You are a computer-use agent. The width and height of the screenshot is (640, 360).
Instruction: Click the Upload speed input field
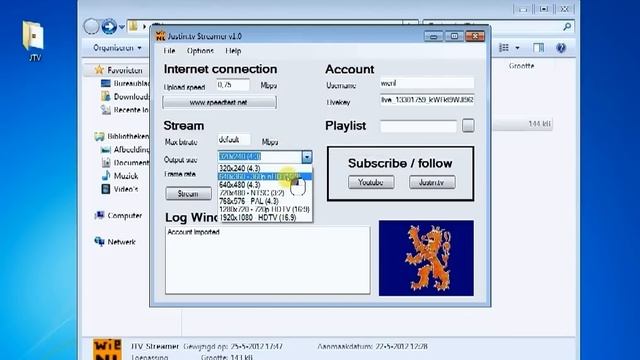[233, 85]
